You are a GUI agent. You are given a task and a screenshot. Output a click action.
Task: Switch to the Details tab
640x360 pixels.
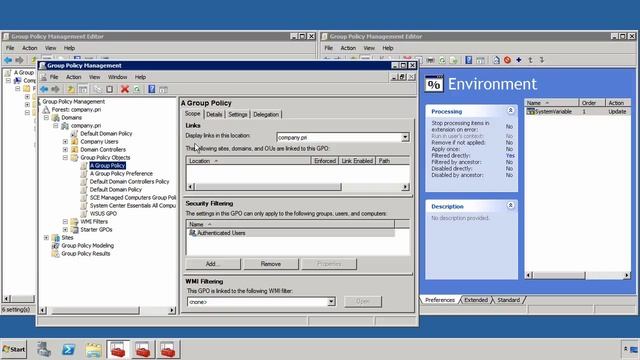214,115
